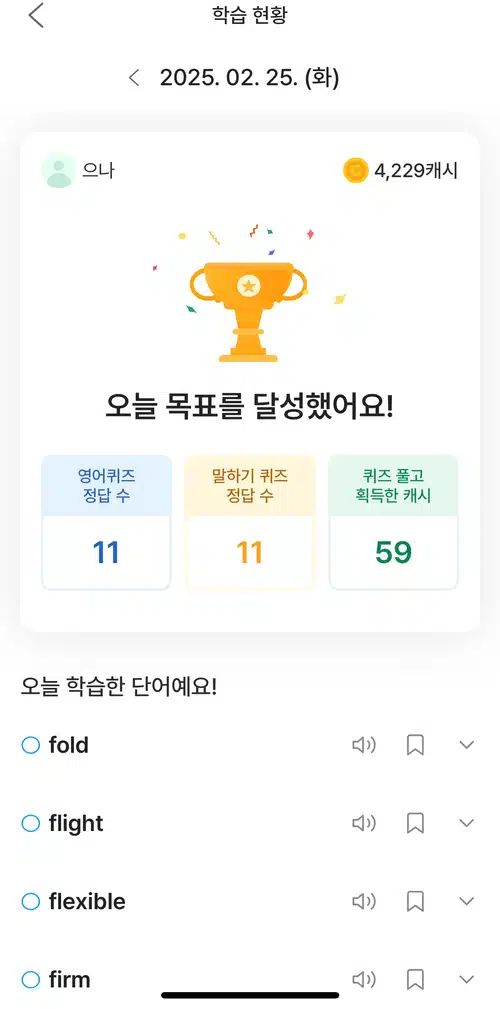Select the circle next to flight
This screenshot has height=1009, width=500.
click(31, 823)
